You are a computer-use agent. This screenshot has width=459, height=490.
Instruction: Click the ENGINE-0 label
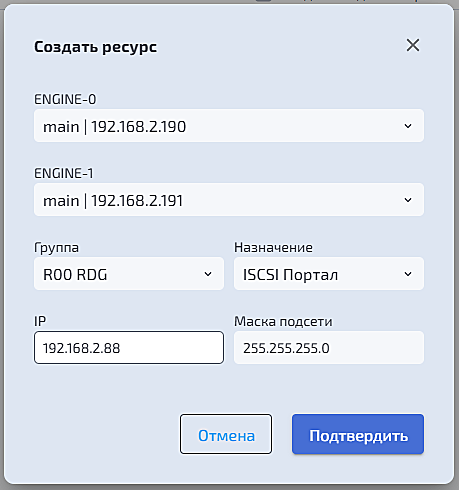coord(65,99)
